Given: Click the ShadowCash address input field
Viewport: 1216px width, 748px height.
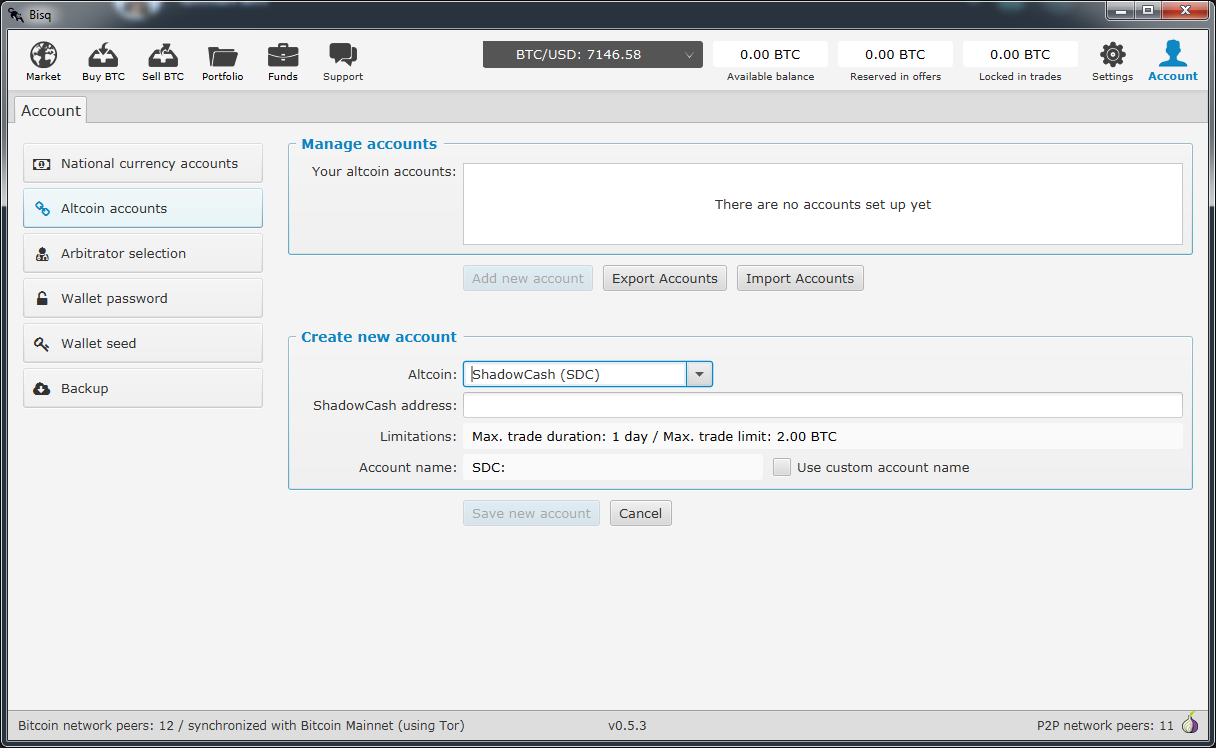Looking at the screenshot, I should click(823, 405).
